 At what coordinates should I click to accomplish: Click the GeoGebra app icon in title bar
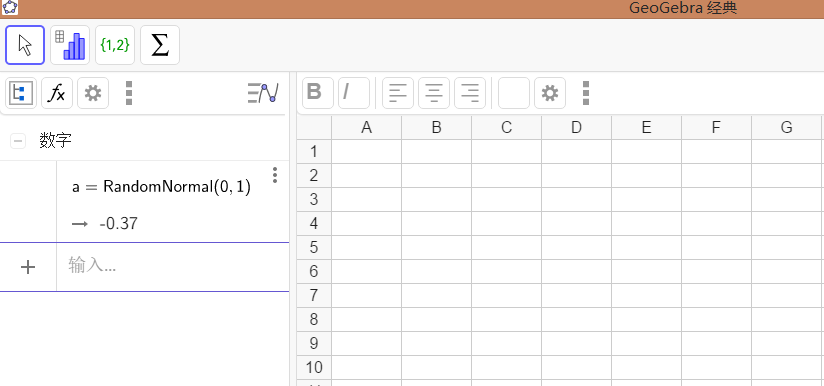[x=10, y=7]
